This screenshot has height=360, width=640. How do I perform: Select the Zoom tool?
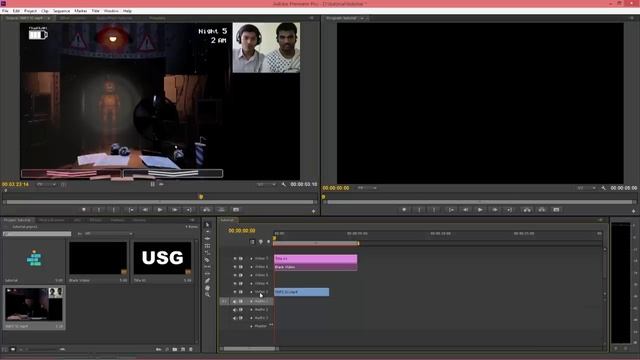click(x=207, y=295)
